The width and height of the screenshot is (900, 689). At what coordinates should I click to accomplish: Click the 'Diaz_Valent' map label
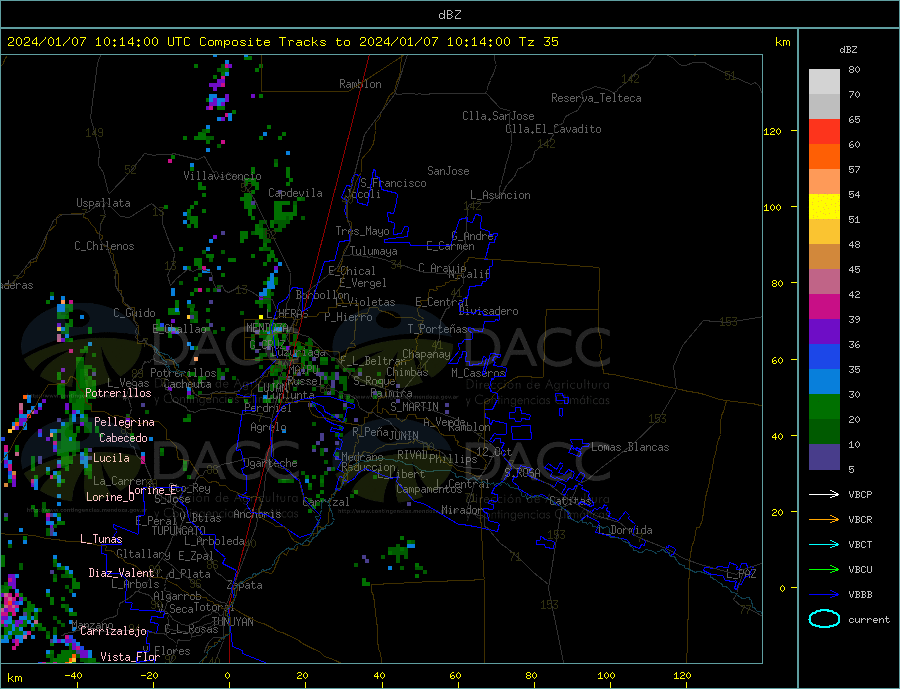pos(121,573)
